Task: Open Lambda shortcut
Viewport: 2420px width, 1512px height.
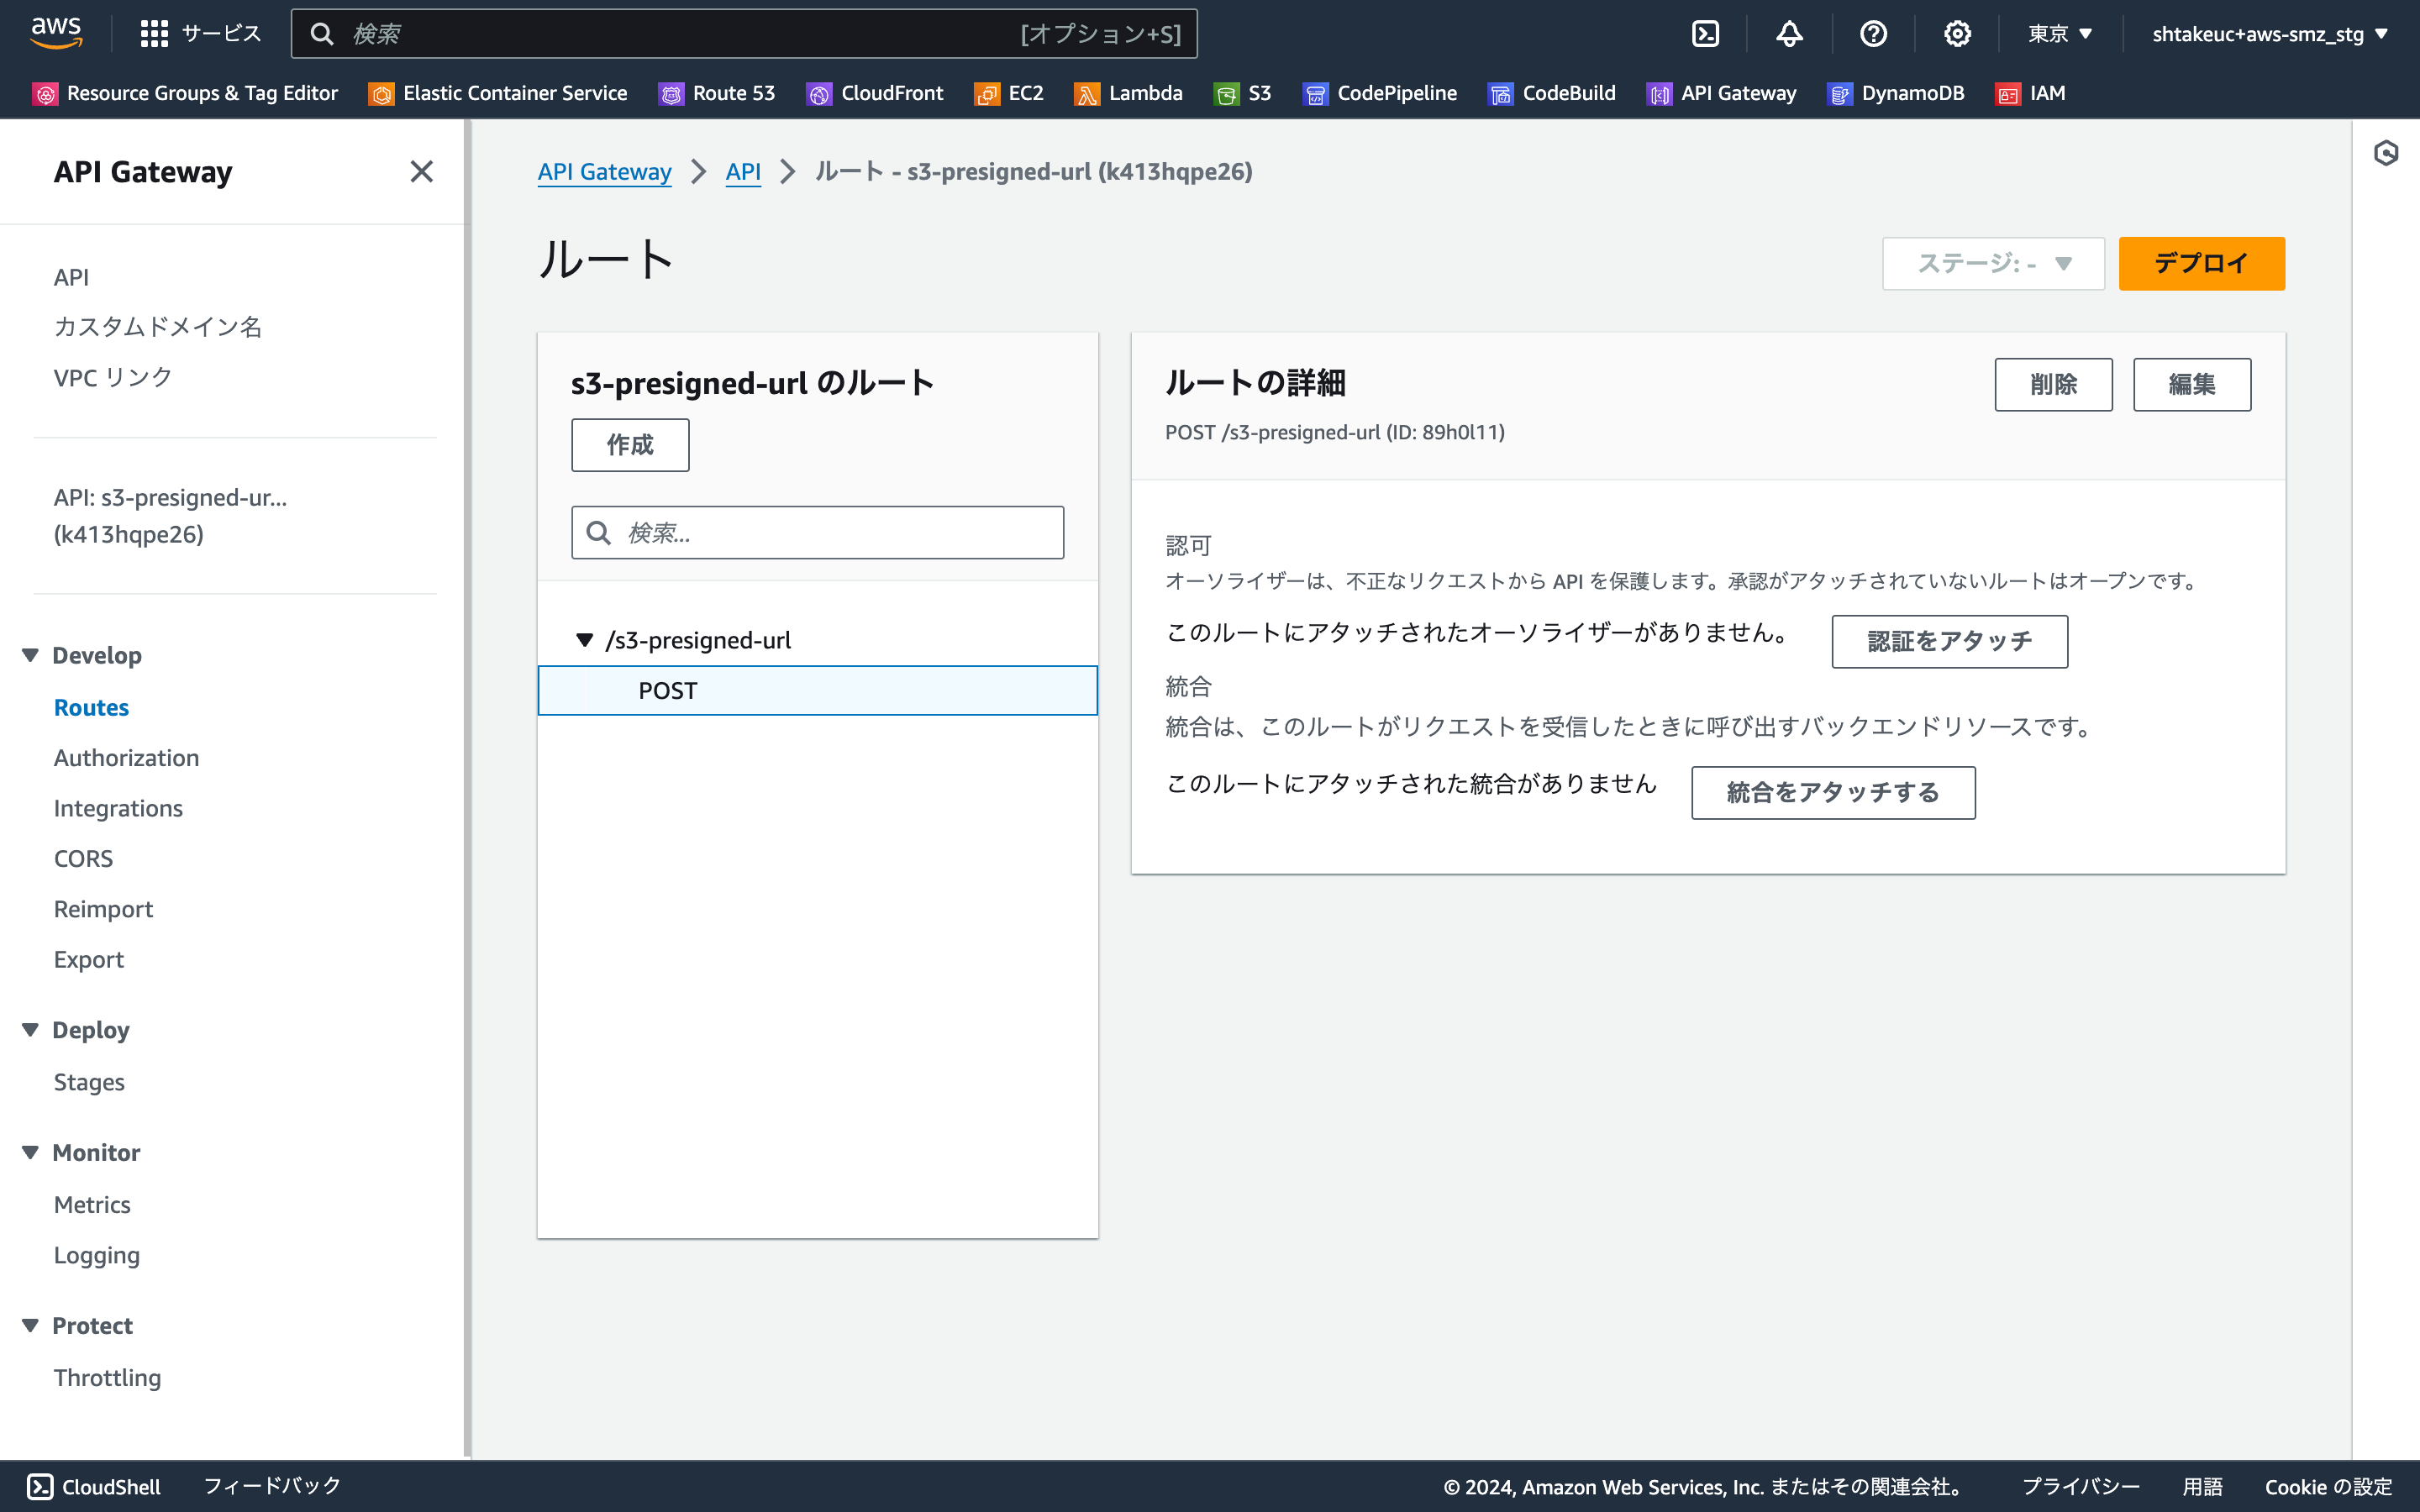Action: [1128, 93]
